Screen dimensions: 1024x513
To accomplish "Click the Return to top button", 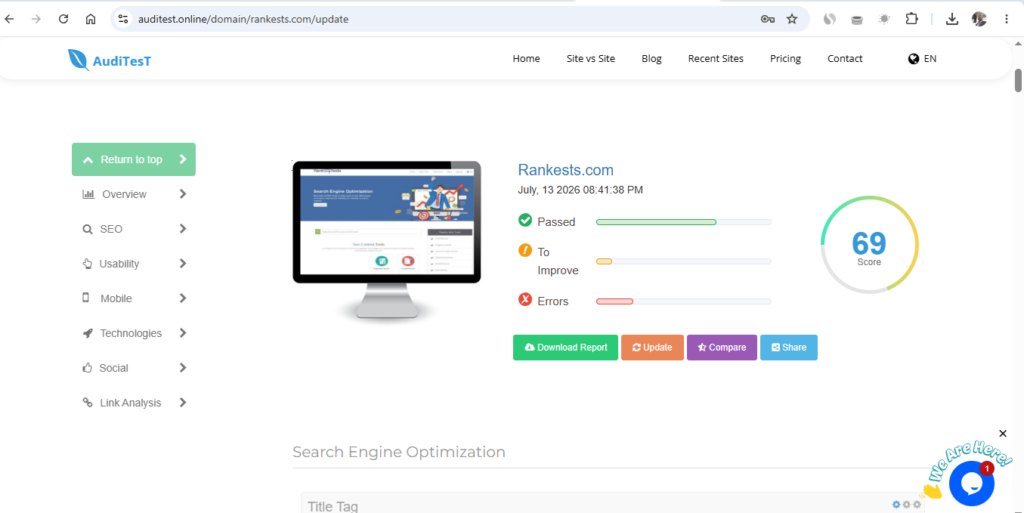I will click(134, 159).
